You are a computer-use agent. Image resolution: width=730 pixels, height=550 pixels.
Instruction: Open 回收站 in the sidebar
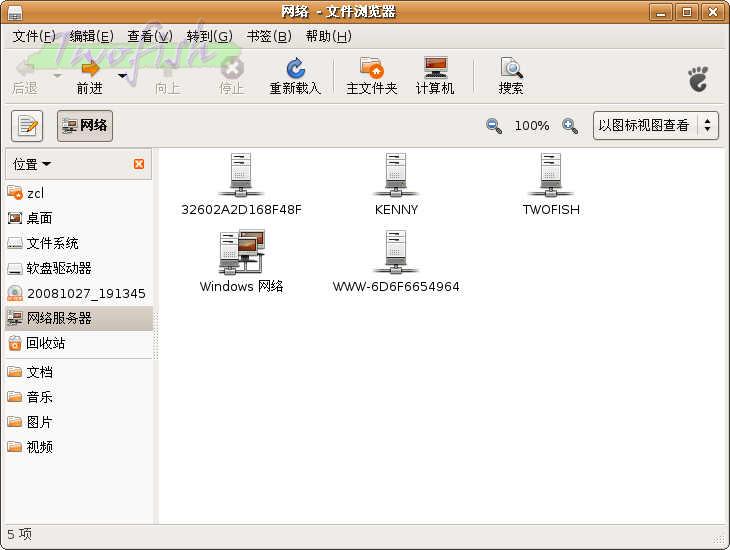point(79,343)
